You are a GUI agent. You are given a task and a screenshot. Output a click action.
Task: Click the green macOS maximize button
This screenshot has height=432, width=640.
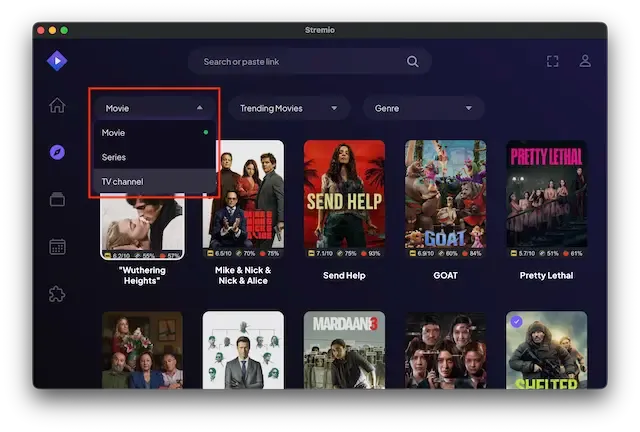point(64,30)
